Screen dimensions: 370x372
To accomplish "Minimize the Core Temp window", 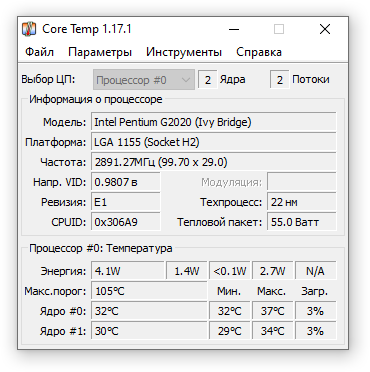I will coord(234,29).
